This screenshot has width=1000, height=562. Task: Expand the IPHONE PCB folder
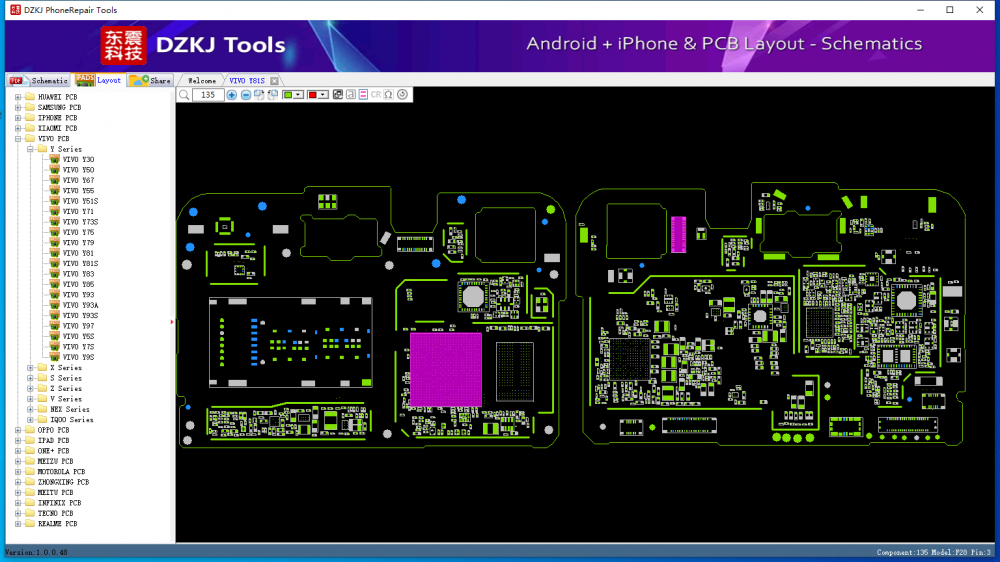click(x=18, y=118)
